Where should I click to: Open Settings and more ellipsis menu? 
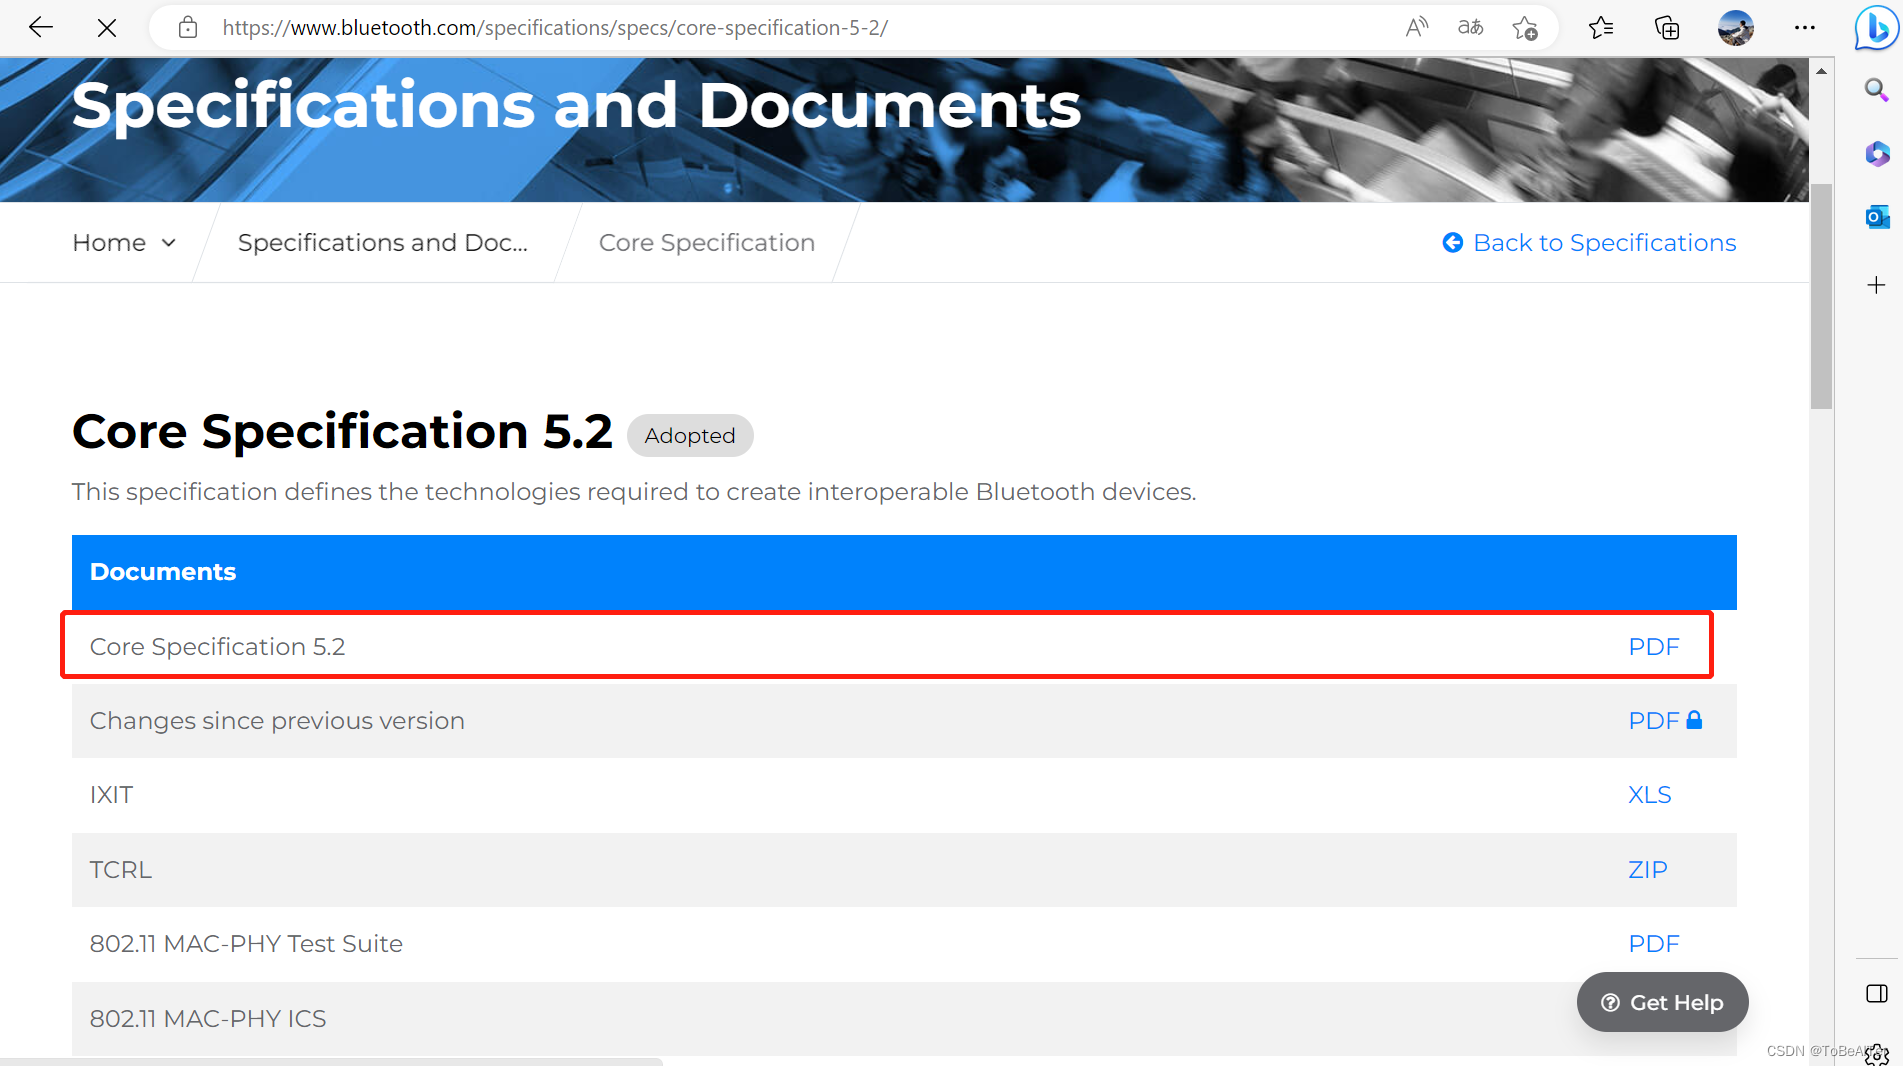(1805, 28)
